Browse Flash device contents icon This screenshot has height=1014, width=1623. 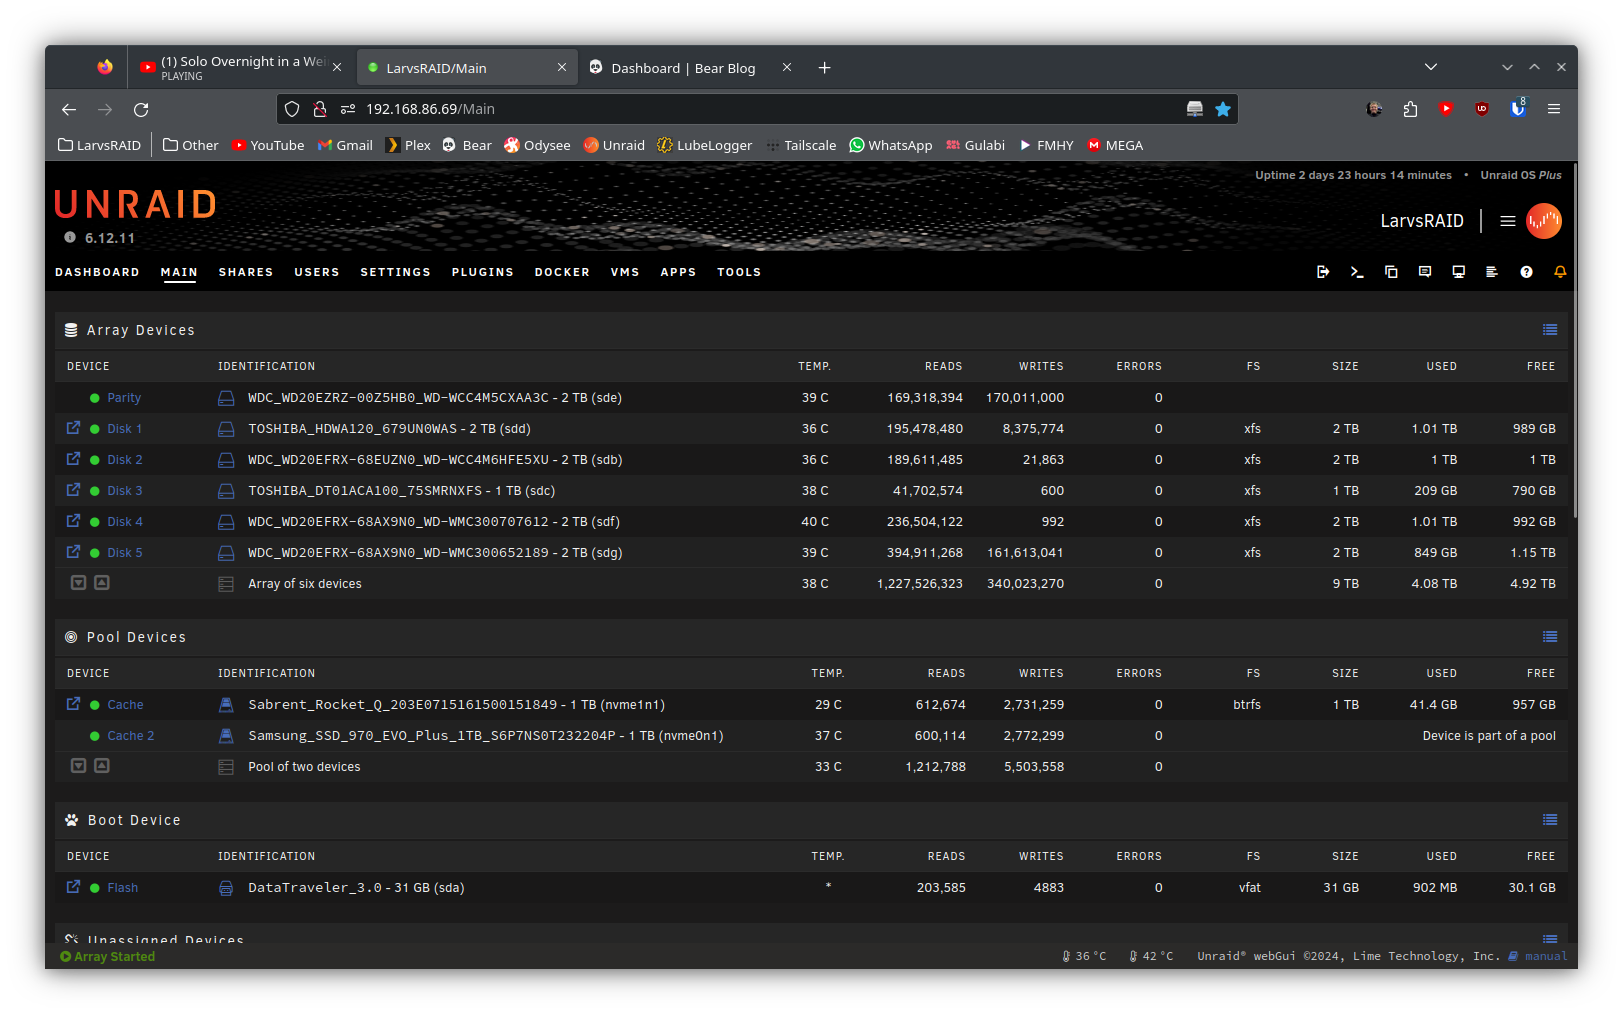pos(73,887)
